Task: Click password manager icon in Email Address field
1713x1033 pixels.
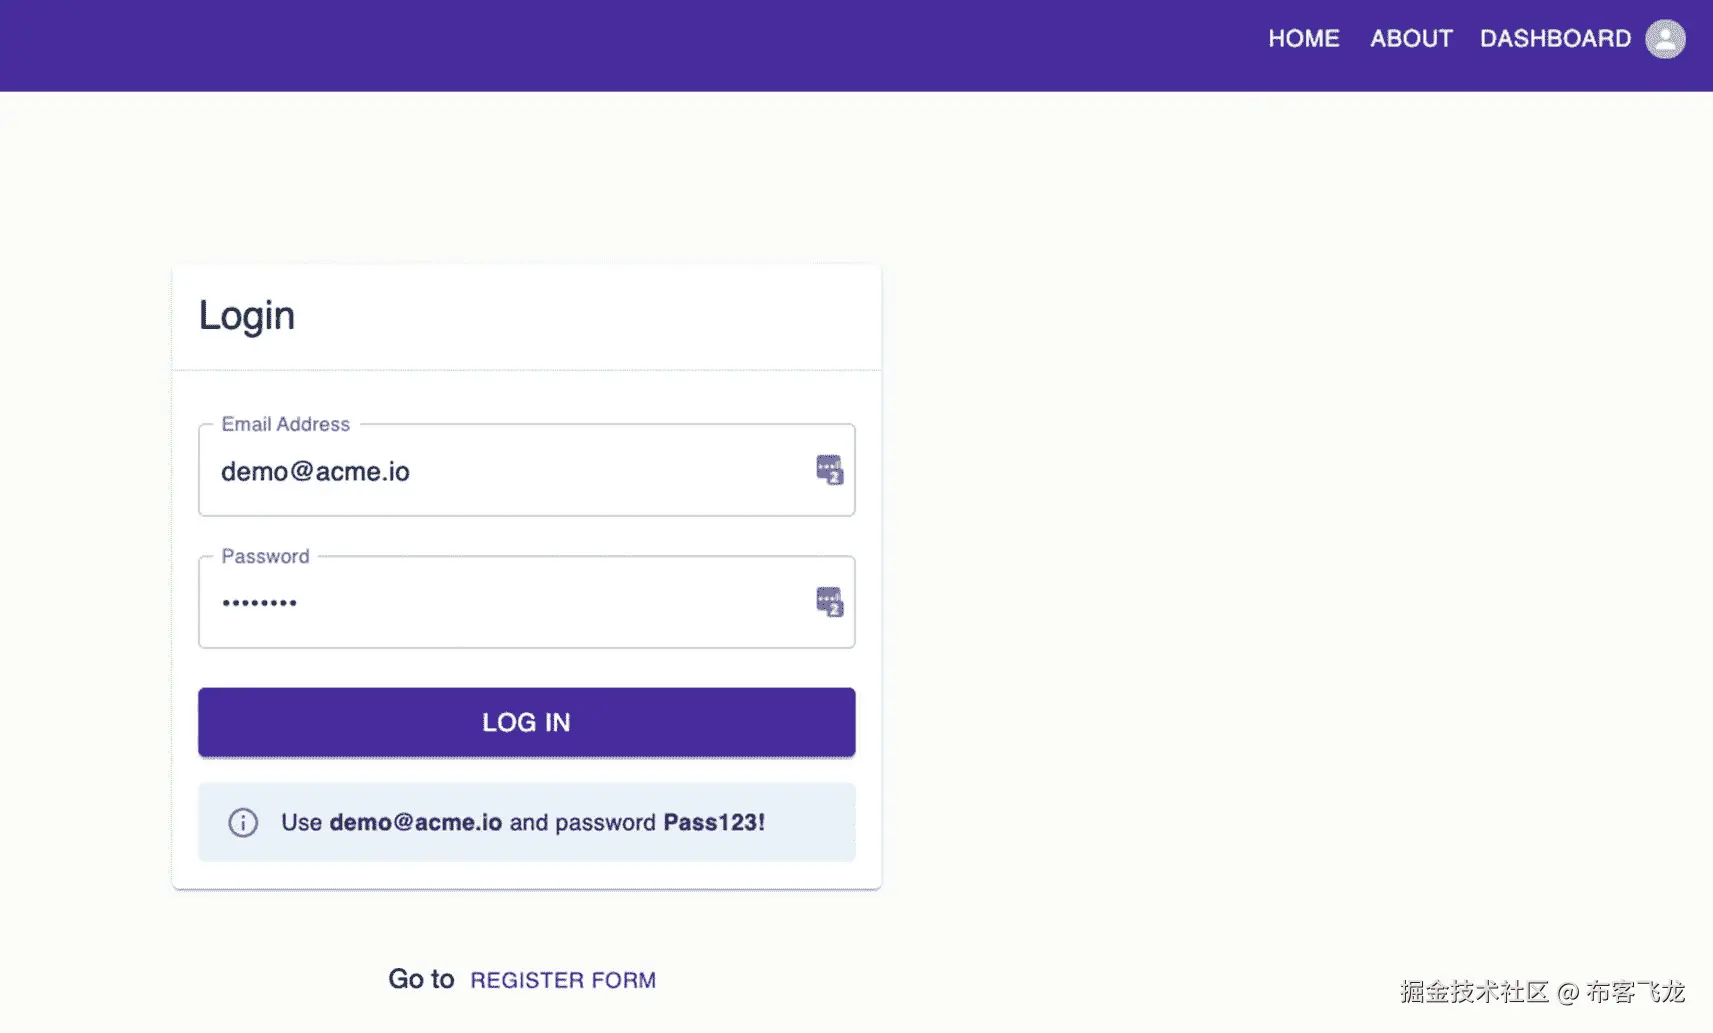Action: (x=829, y=470)
